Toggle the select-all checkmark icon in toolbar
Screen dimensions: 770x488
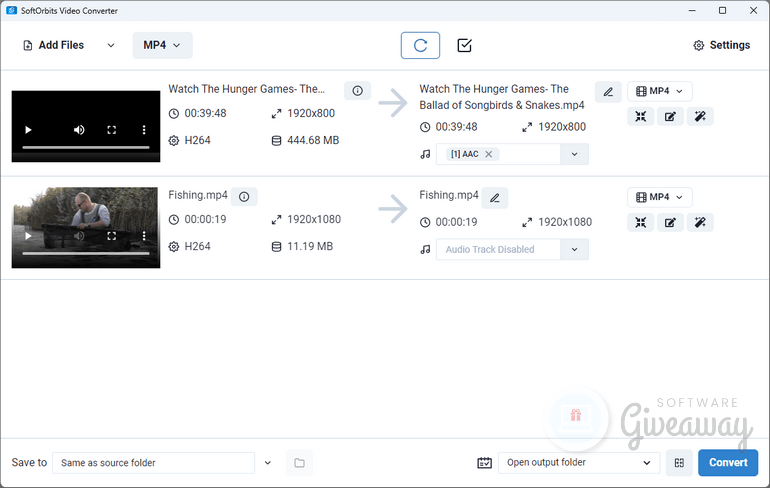click(x=465, y=45)
